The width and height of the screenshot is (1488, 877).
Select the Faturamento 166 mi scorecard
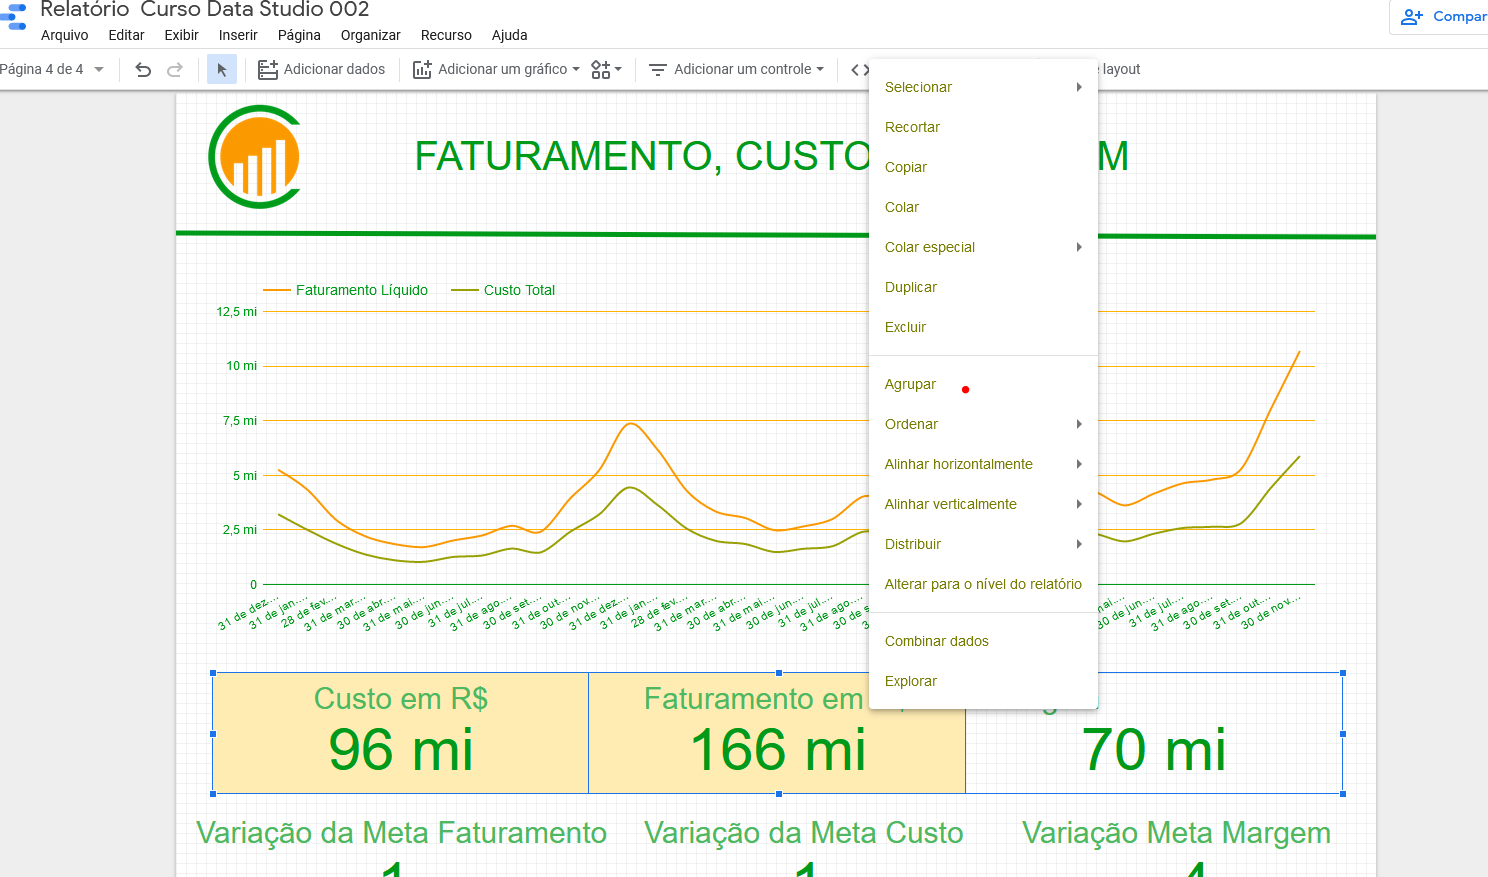[777, 733]
